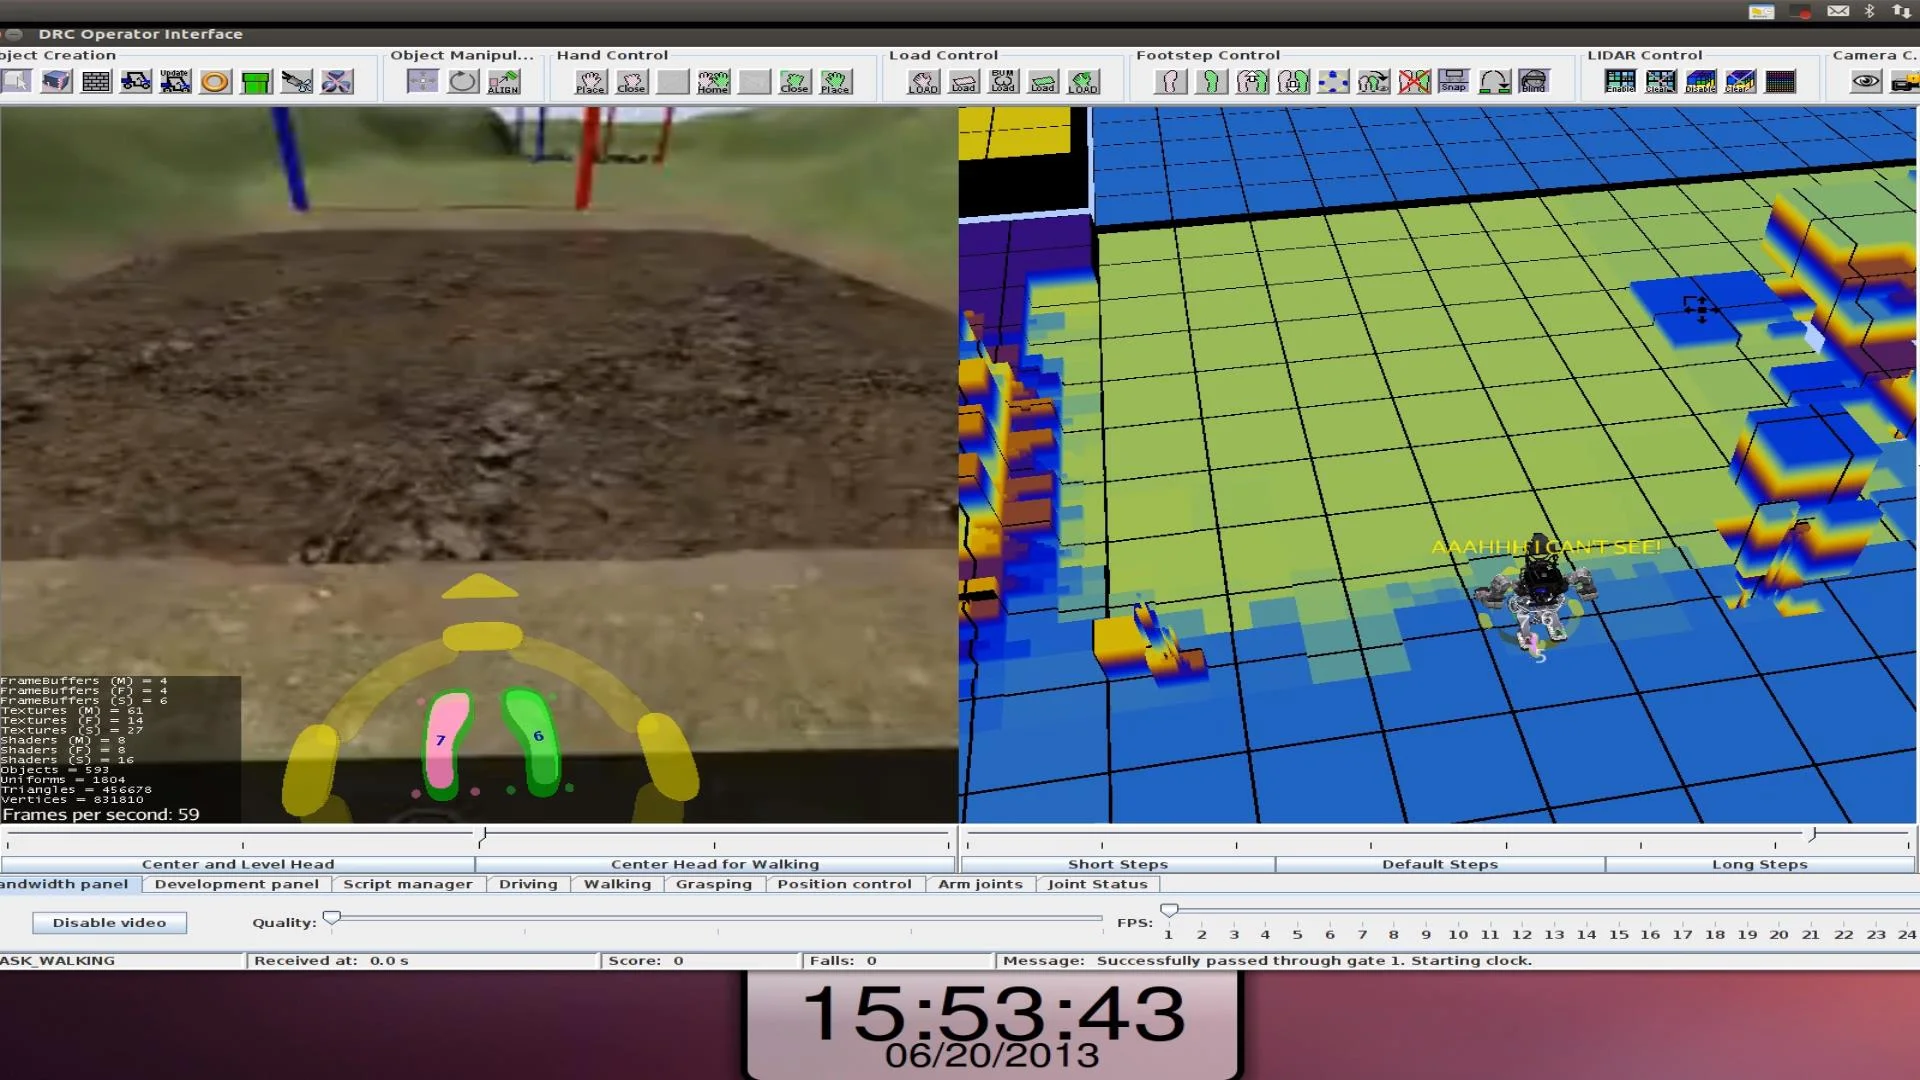Image resolution: width=1920 pixels, height=1080 pixels.
Task: Choose Default Steps
Action: 1440,864
